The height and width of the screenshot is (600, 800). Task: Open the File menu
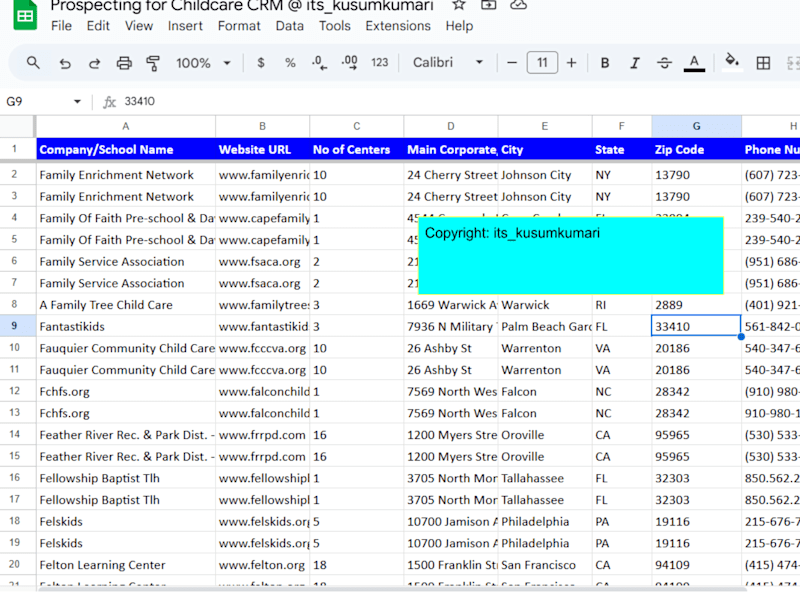[x=61, y=26]
